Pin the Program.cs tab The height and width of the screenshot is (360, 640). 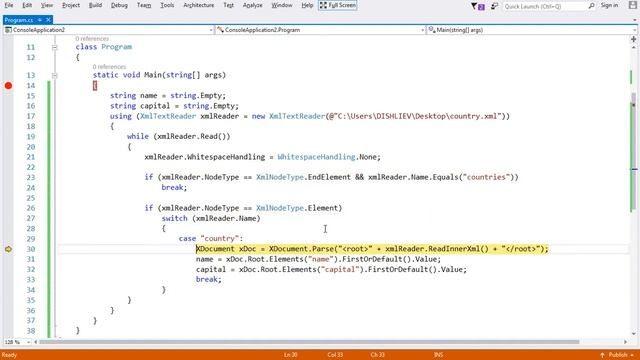[40, 20]
